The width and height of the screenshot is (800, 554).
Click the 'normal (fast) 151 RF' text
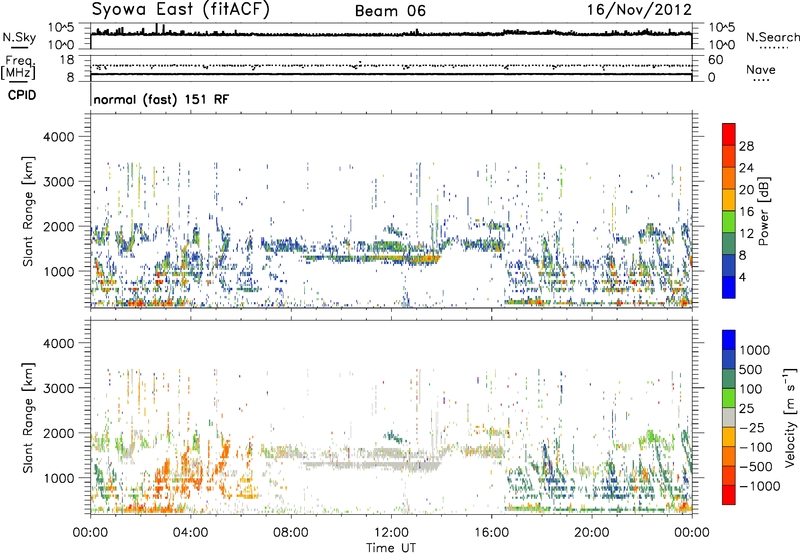[161, 99]
